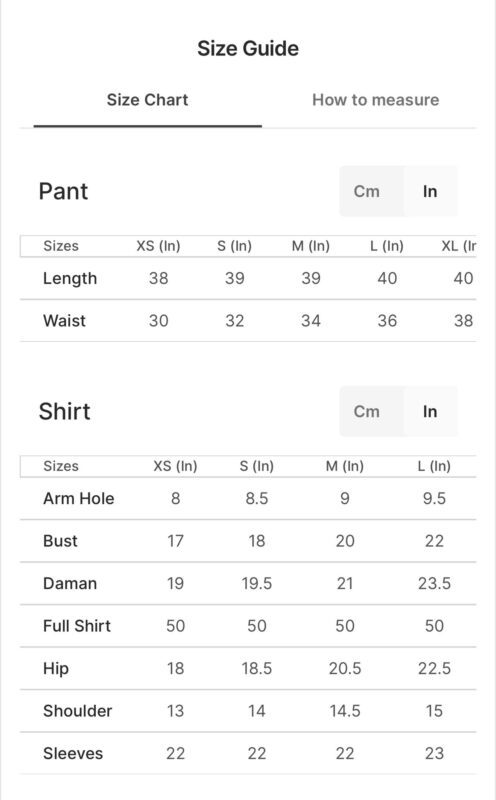
Task: Click the Shoulder row label
Action: [x=78, y=711]
